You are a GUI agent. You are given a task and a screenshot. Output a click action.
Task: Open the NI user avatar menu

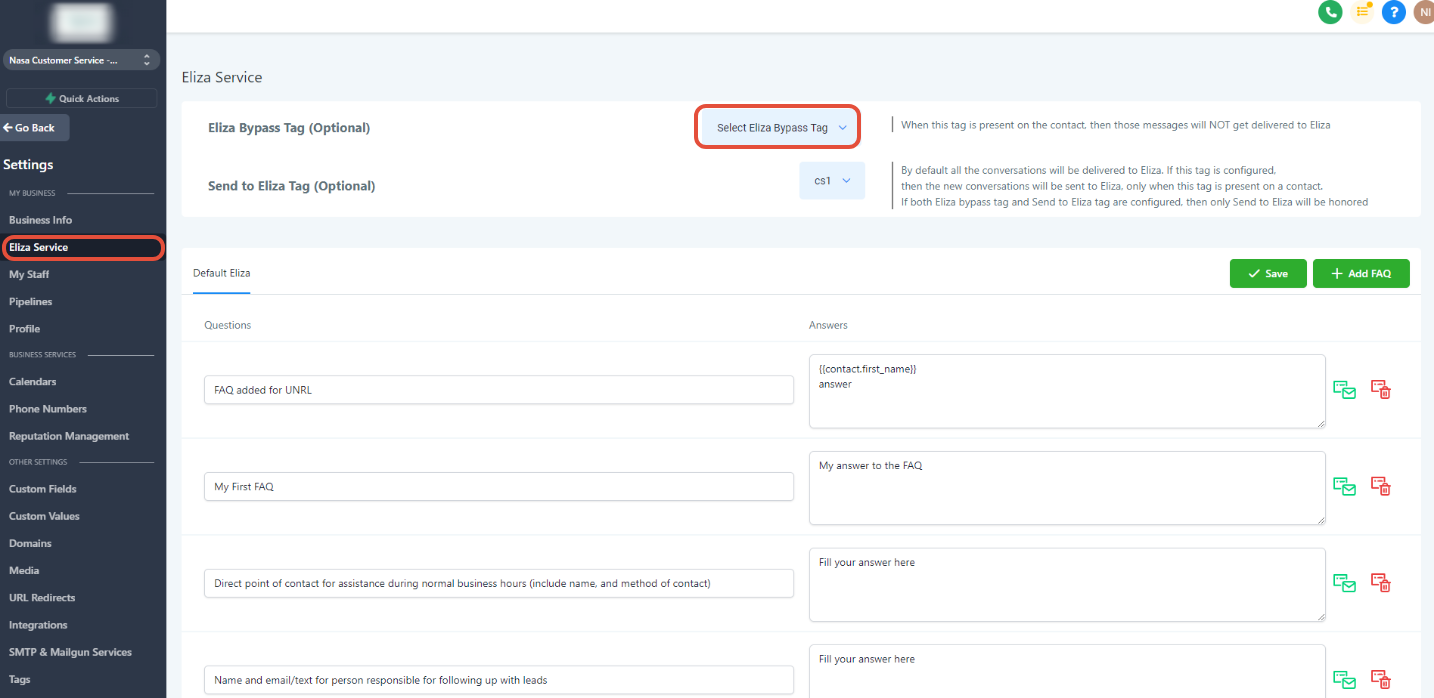pos(1424,12)
